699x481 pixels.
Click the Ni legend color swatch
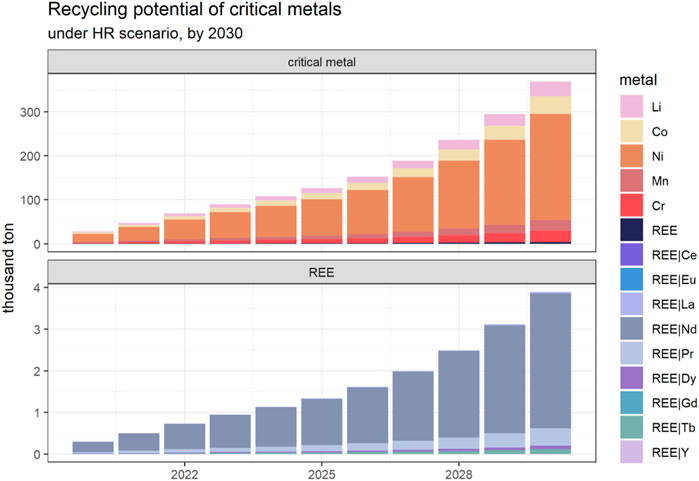click(631, 156)
